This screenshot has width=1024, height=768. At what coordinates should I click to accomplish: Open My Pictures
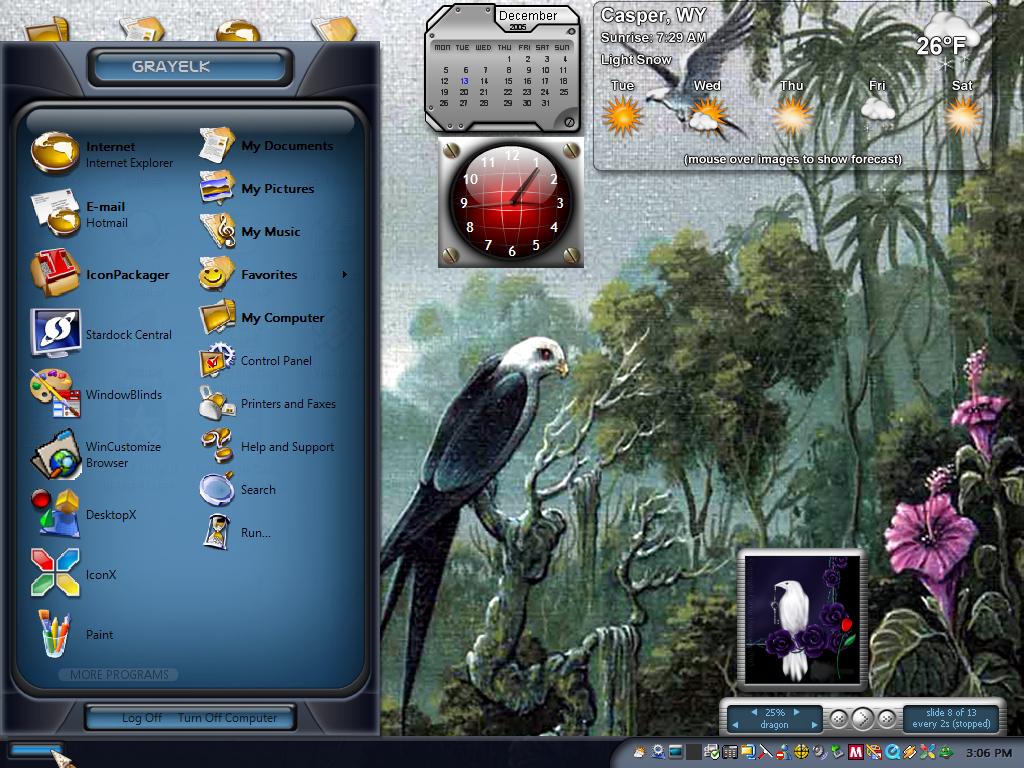pyautogui.click(x=257, y=188)
